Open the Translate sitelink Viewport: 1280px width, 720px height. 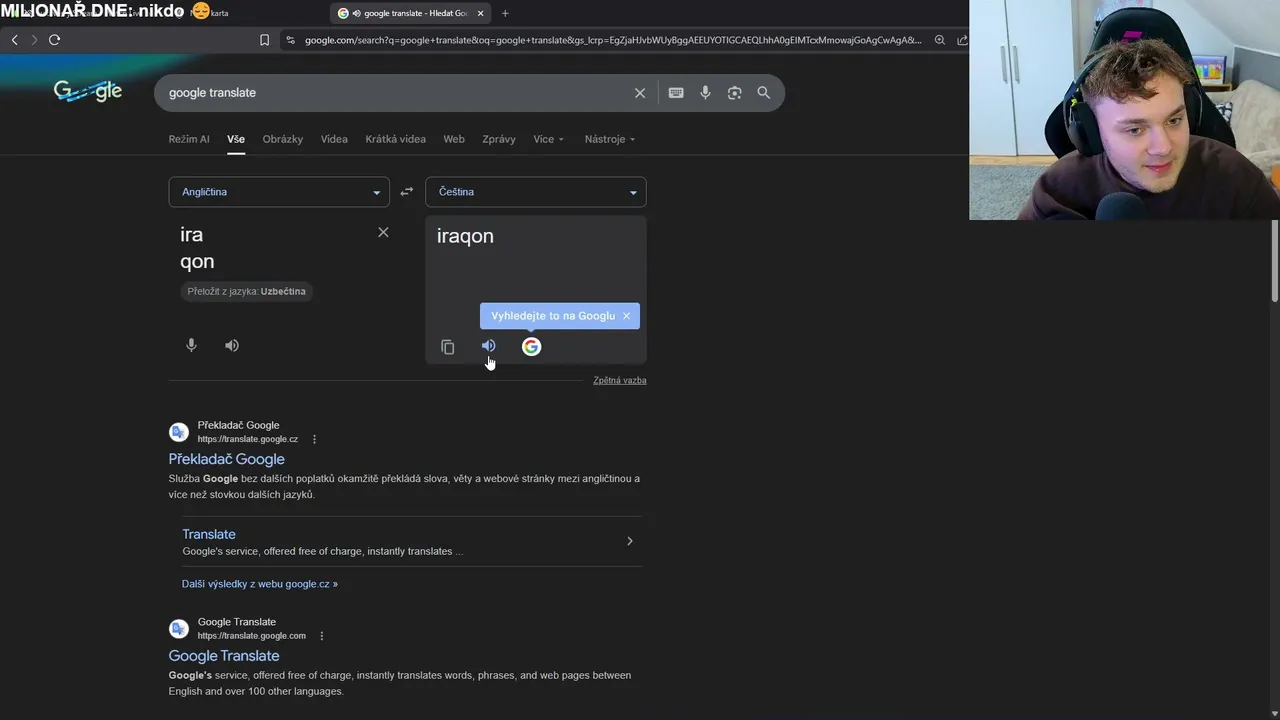(209, 534)
